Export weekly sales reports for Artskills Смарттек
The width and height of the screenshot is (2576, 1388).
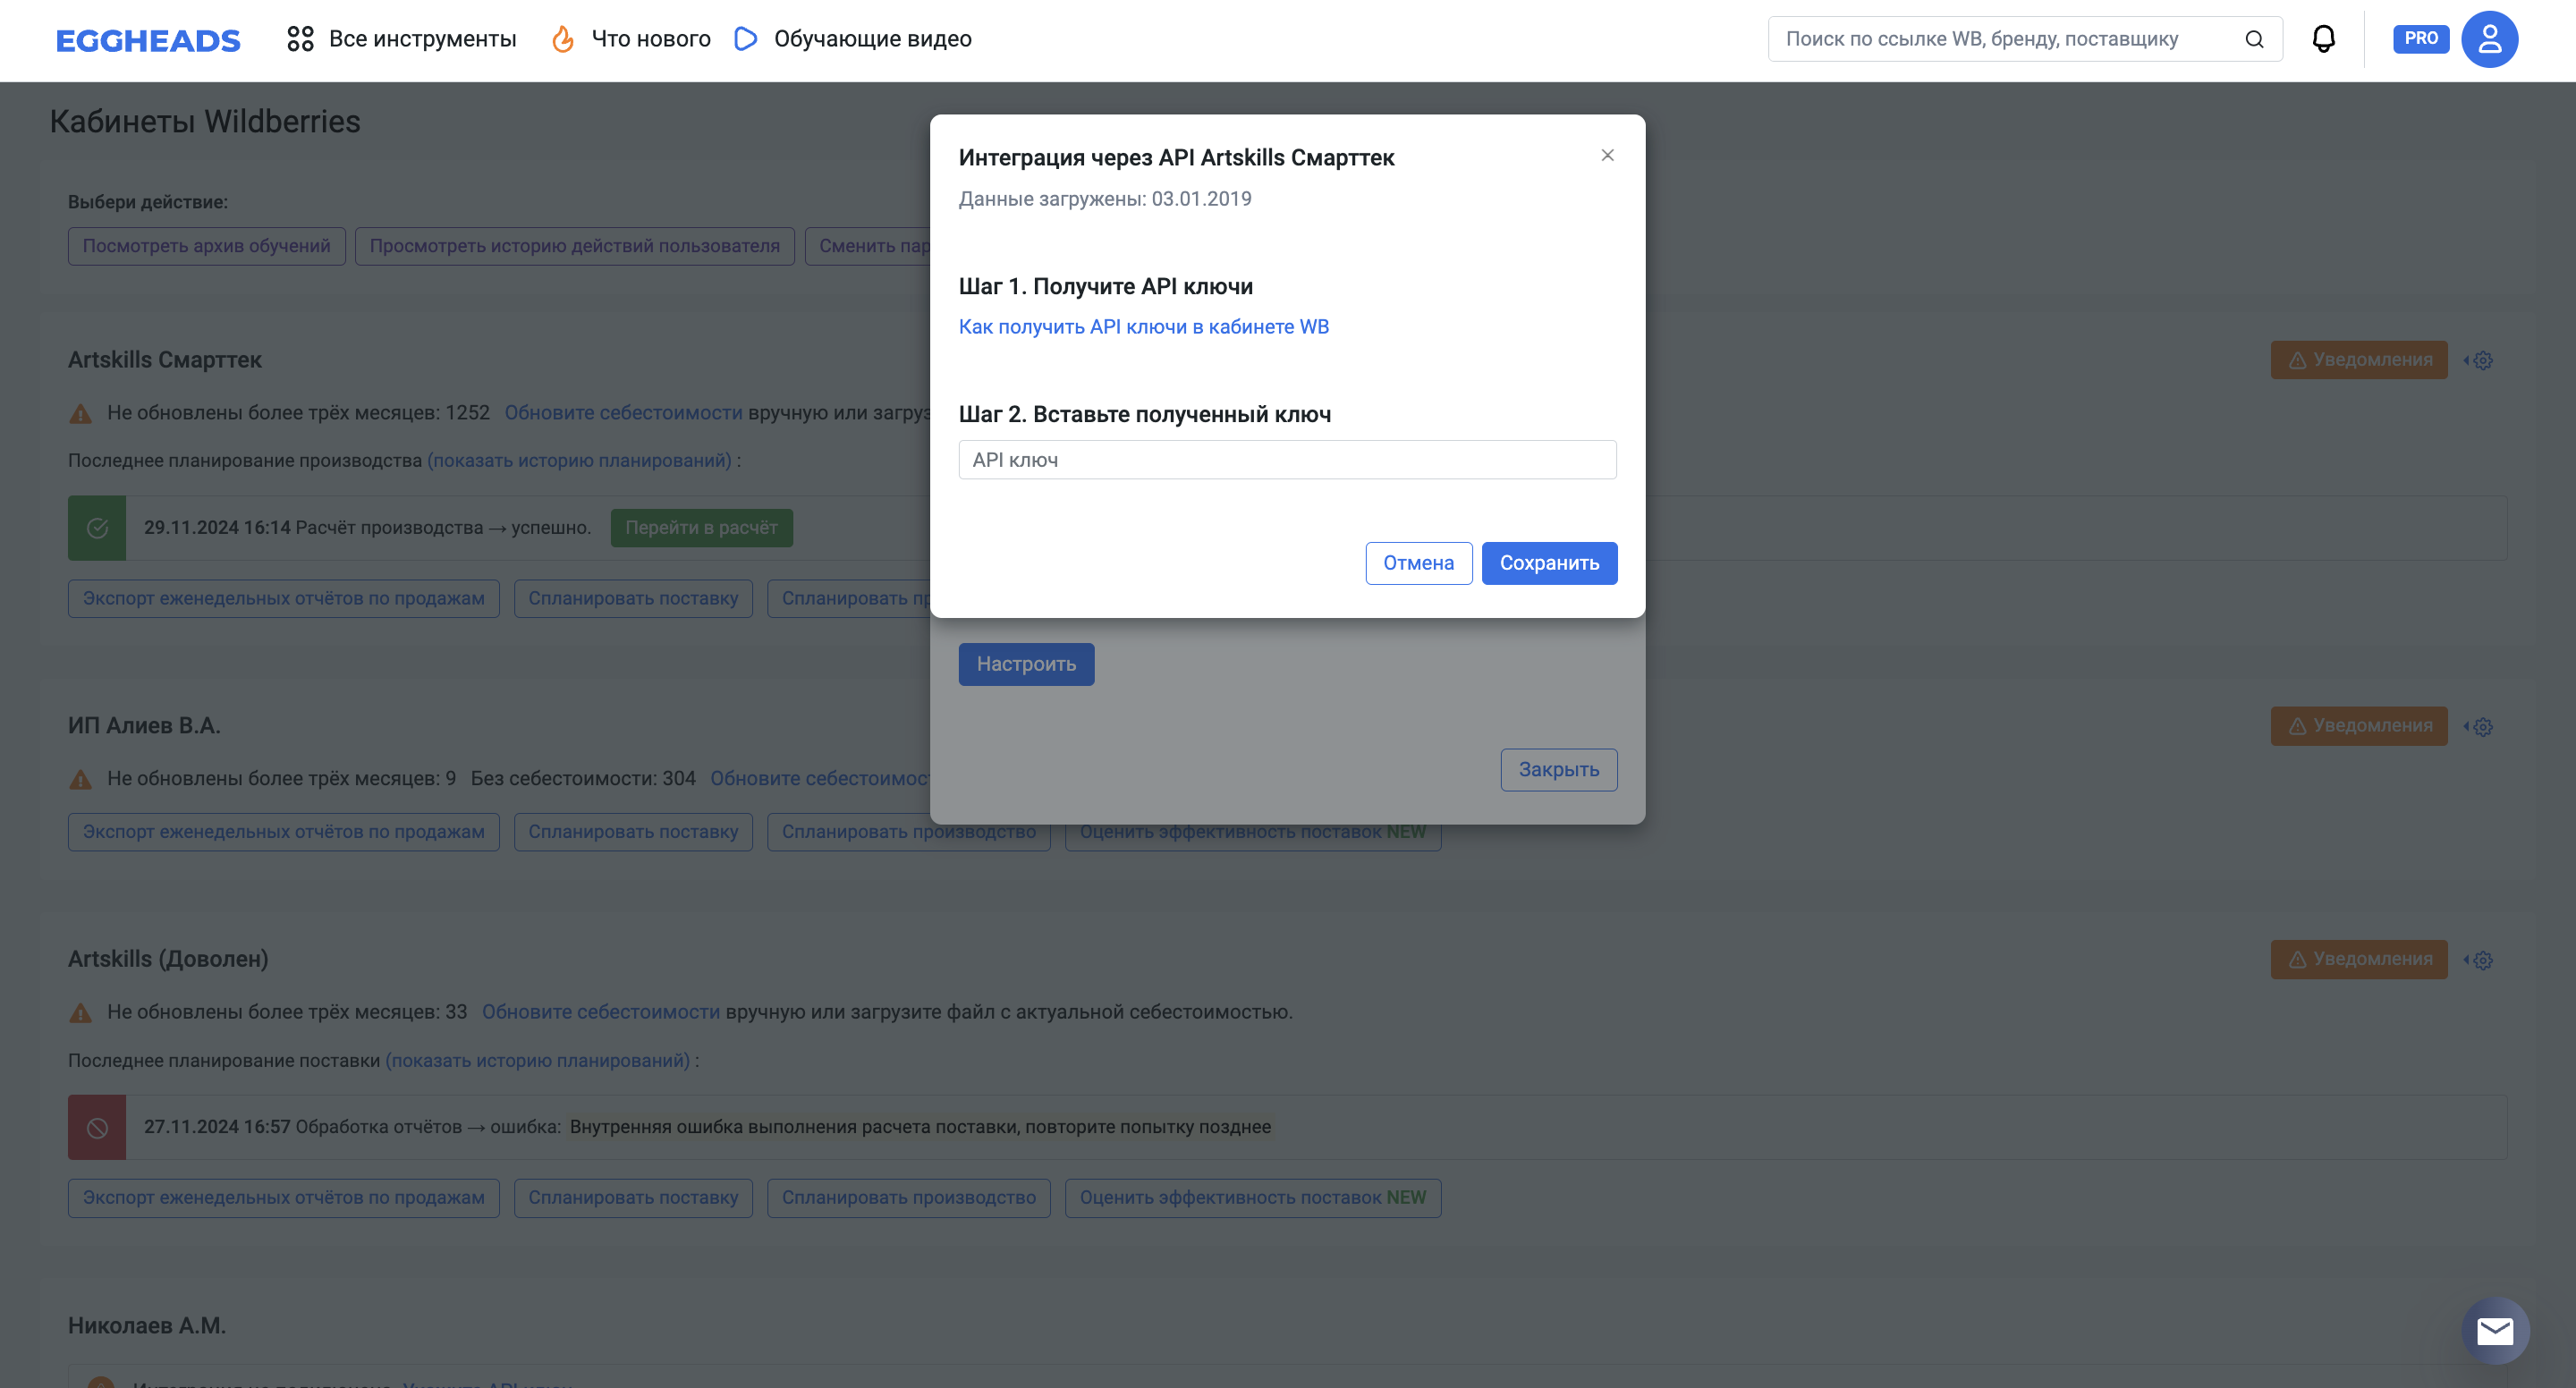[x=283, y=599]
